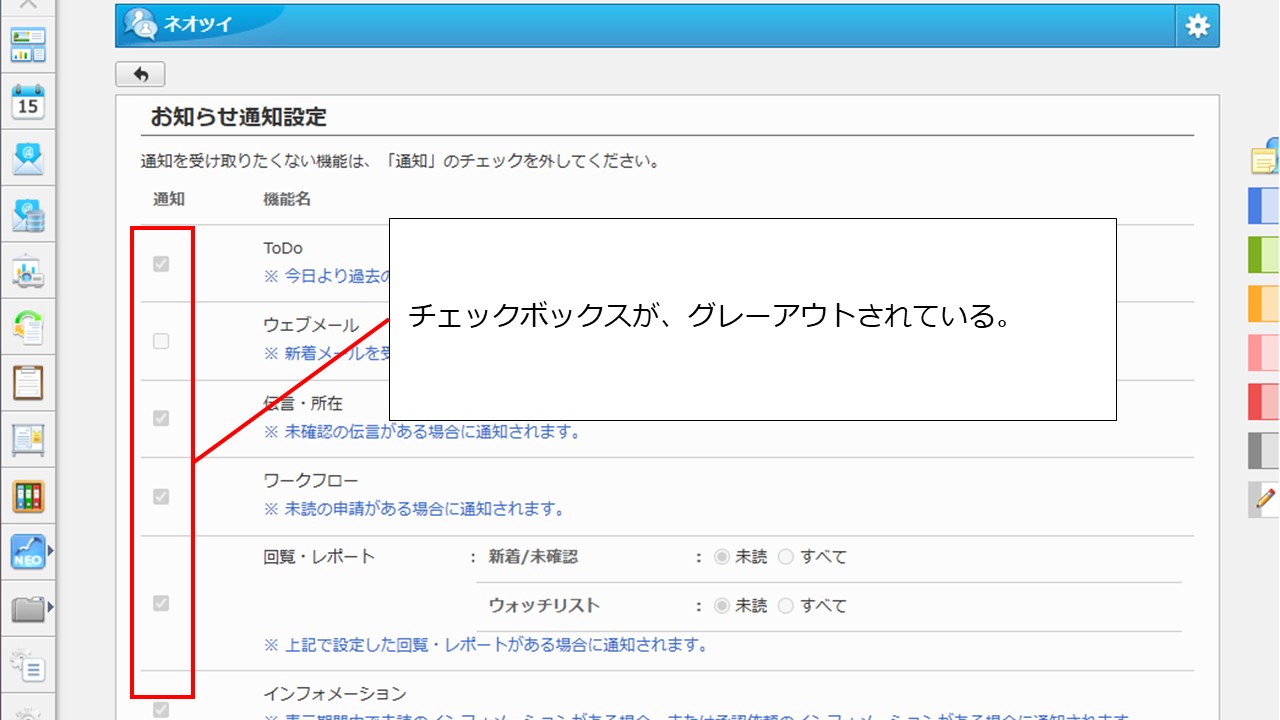
Task: Click the back arrow button
Action: pos(140,74)
